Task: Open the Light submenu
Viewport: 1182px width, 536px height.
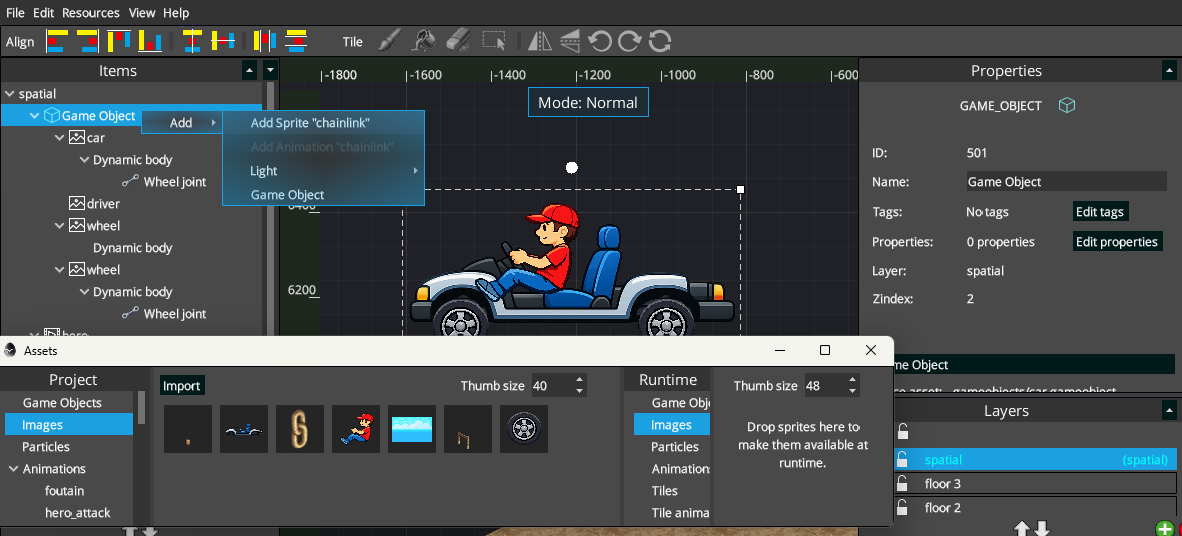Action: point(323,171)
